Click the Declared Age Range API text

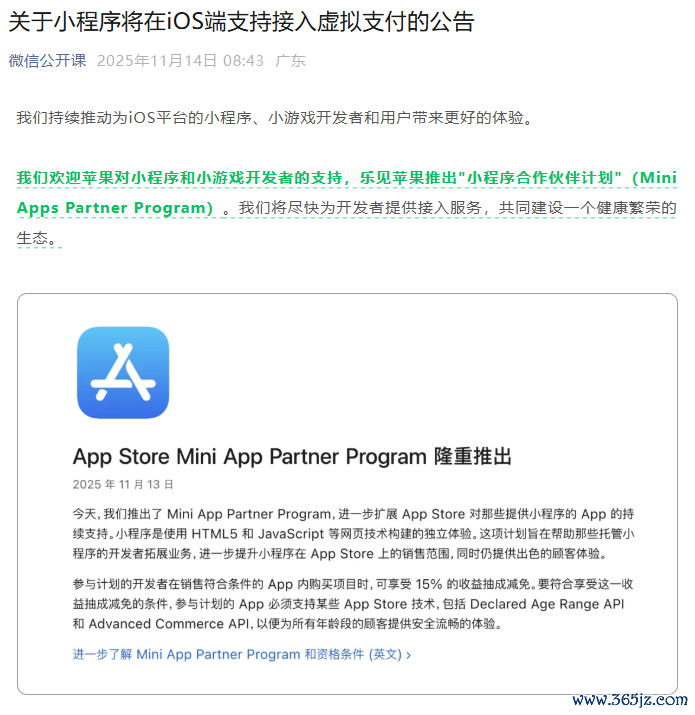[547, 604]
